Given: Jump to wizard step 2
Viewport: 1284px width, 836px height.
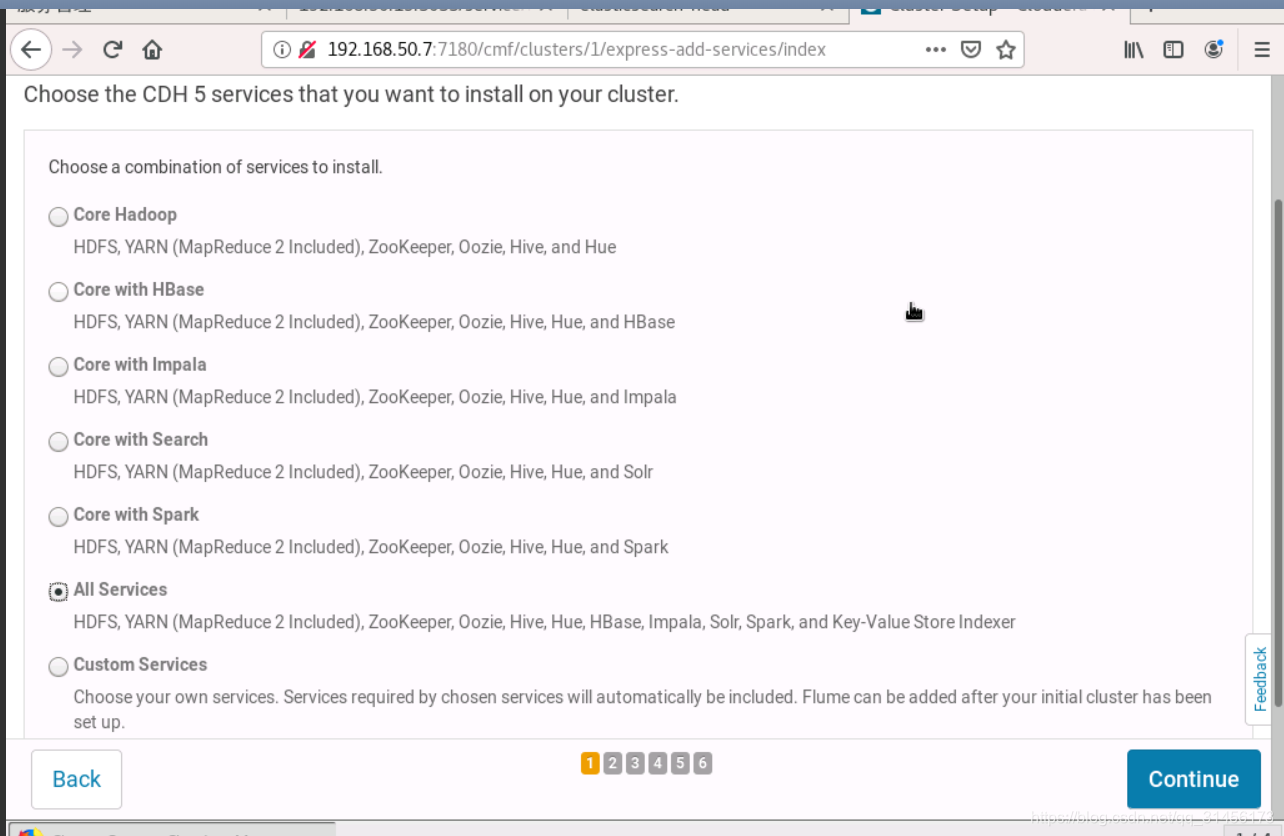Looking at the screenshot, I should [x=613, y=764].
